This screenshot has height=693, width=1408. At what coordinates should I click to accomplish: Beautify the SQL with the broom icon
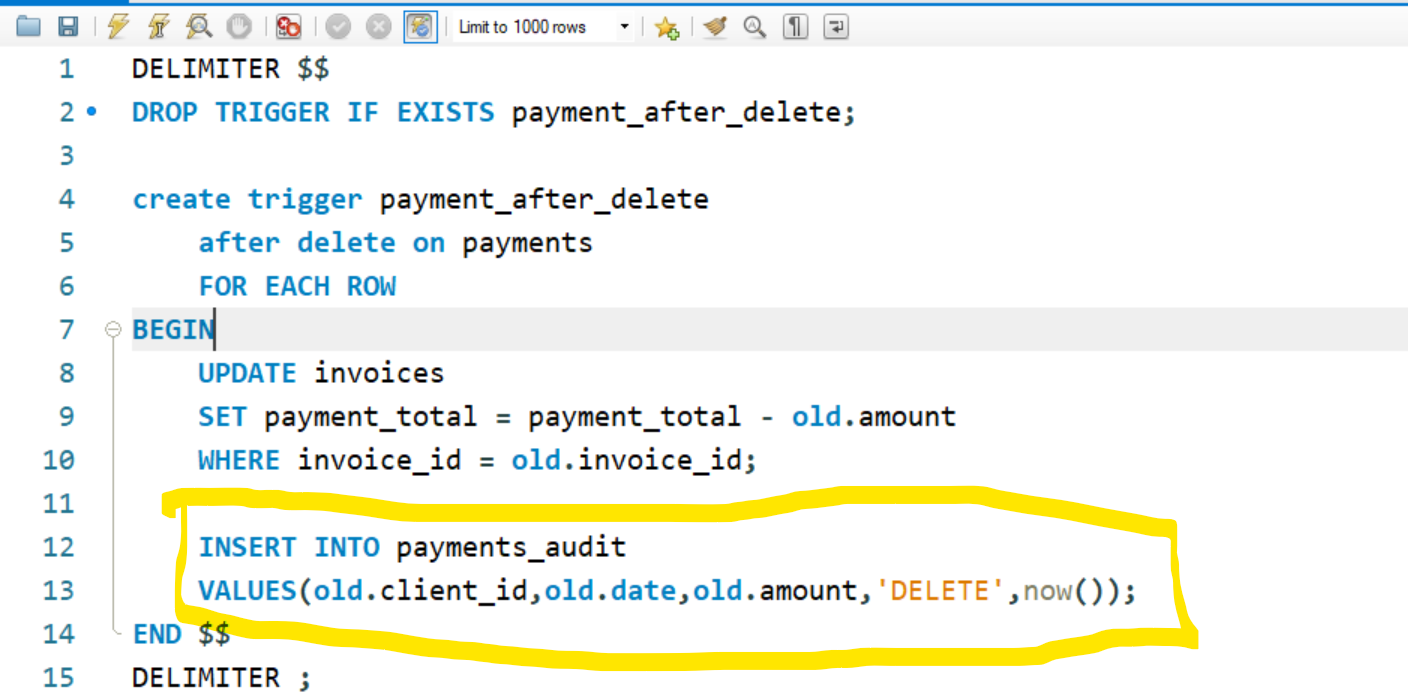click(714, 27)
